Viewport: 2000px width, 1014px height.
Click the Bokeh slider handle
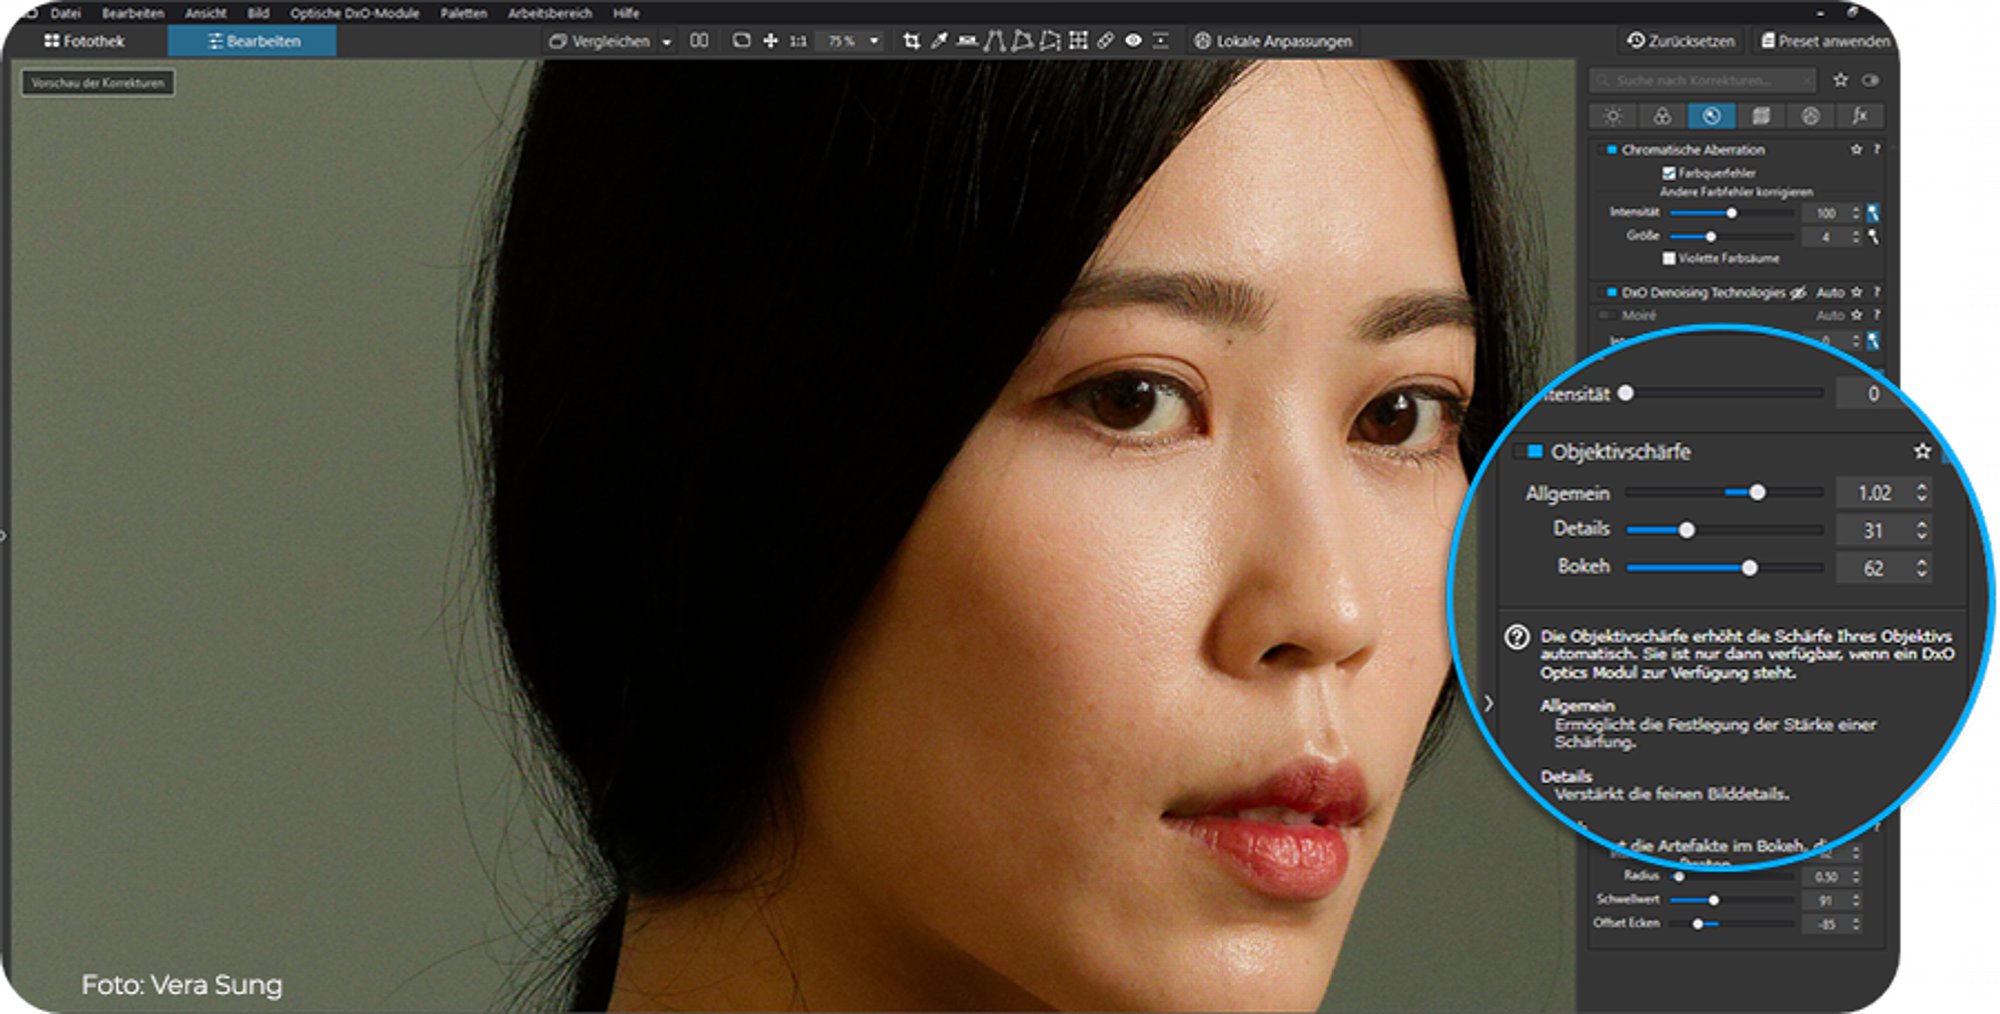click(1749, 568)
